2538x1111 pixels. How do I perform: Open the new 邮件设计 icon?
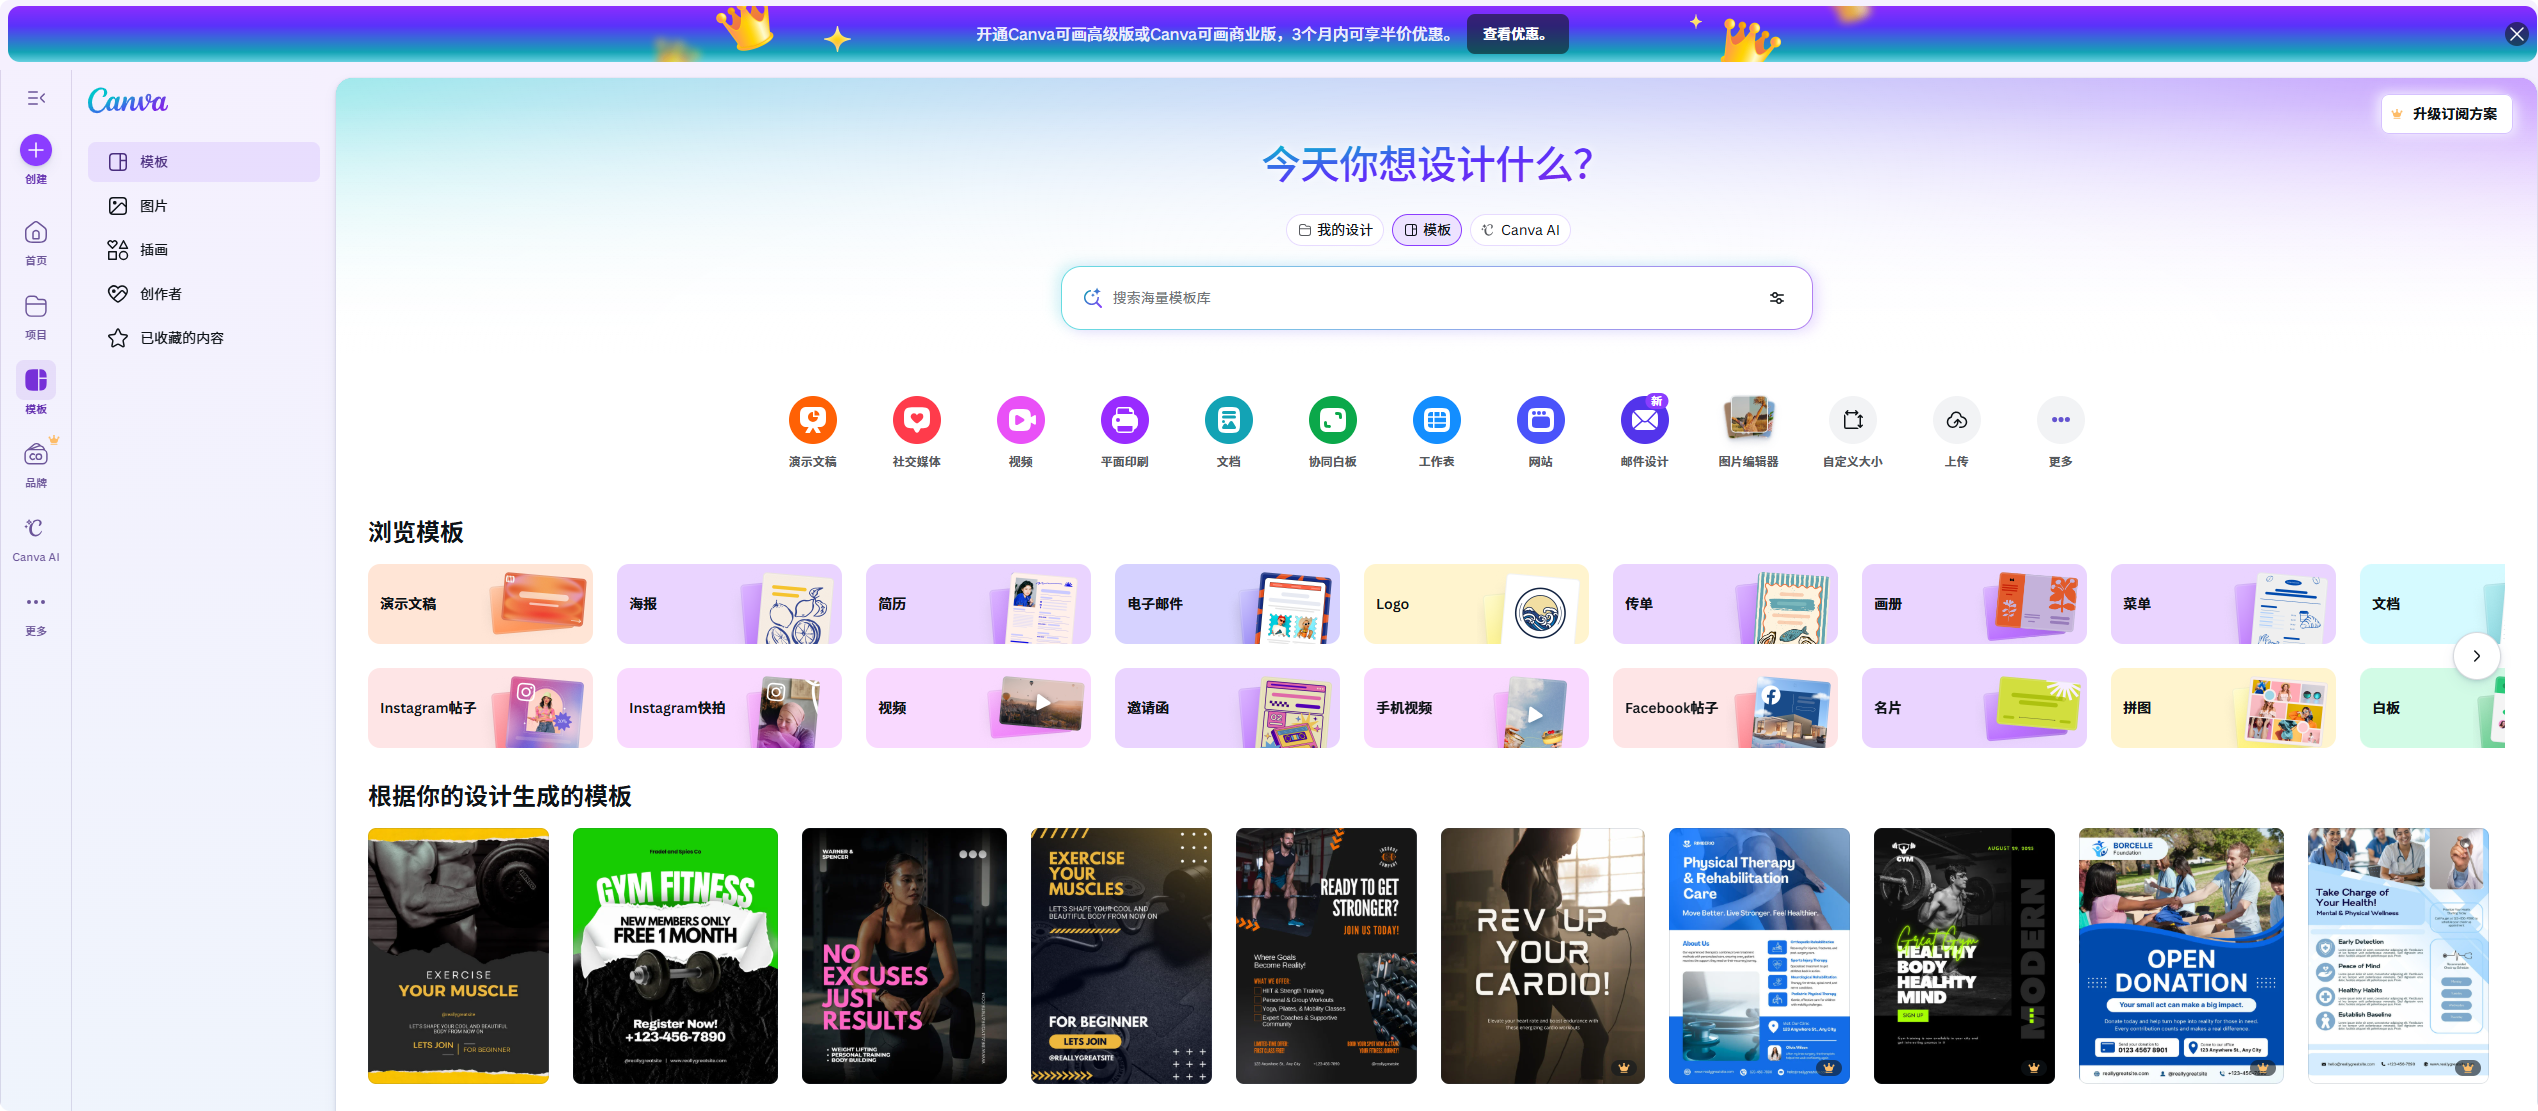pyautogui.click(x=1644, y=420)
